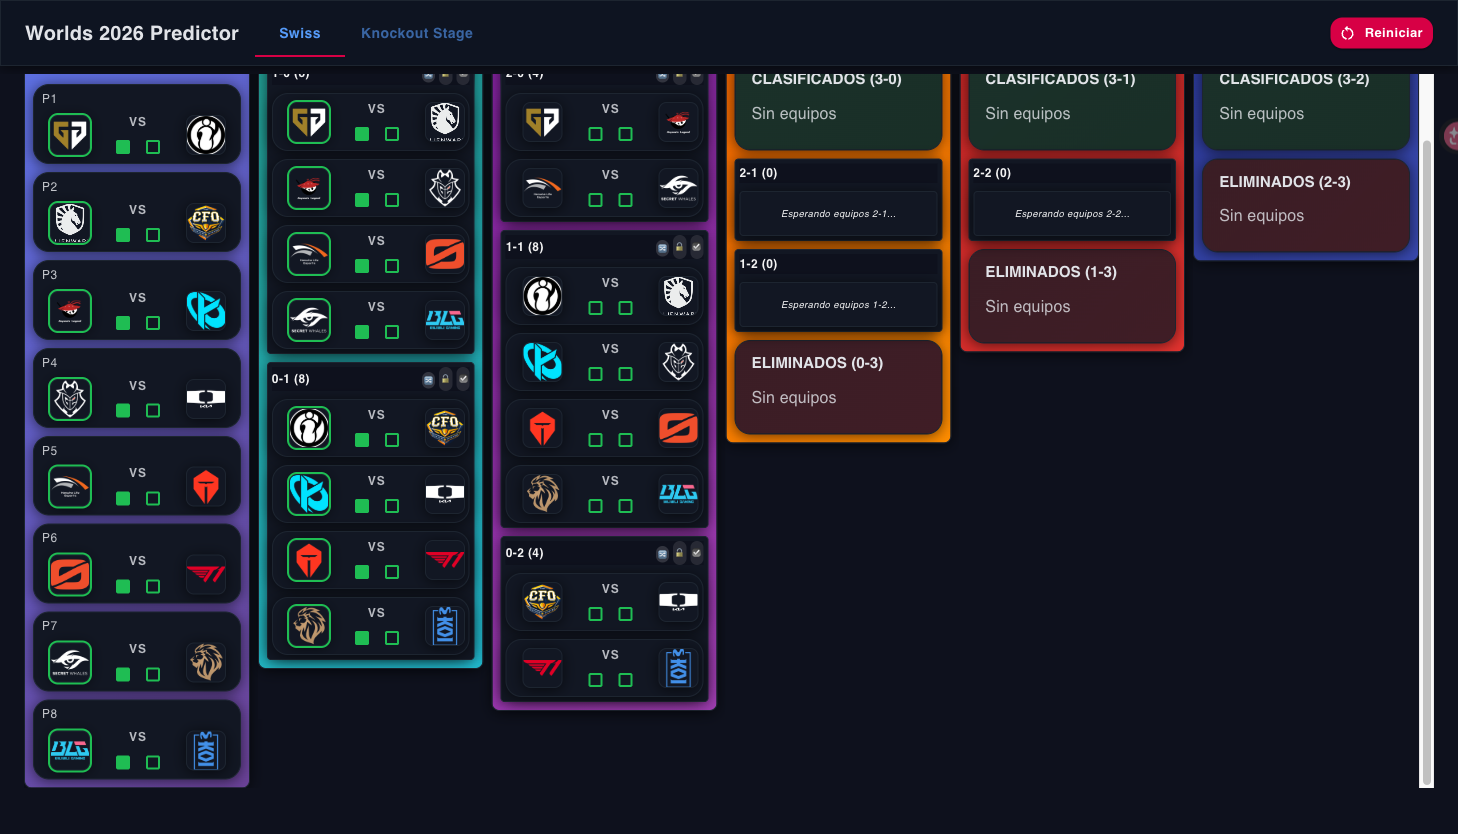1458x834 pixels.
Task: Pick Invictus Gaming's logo in match P1
Action: 206,135
